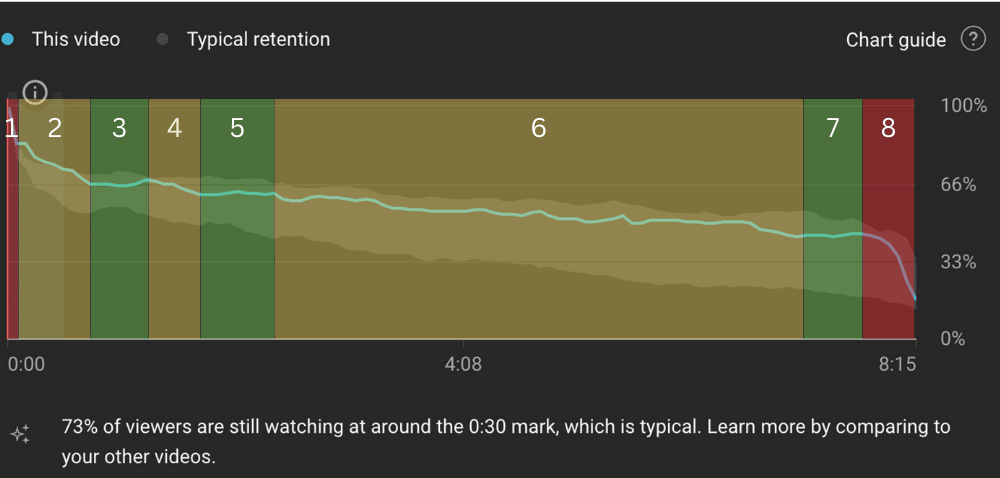
Task: Click the 4:08 timestamp on the axis
Action: pyautogui.click(x=464, y=365)
